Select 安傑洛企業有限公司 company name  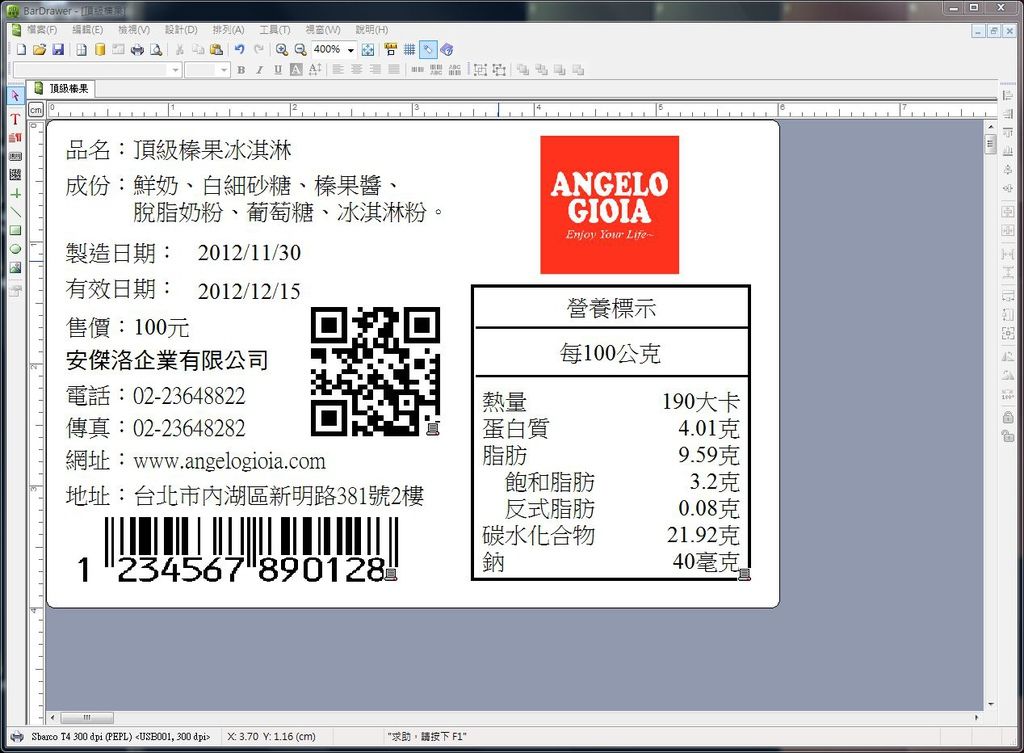167,360
